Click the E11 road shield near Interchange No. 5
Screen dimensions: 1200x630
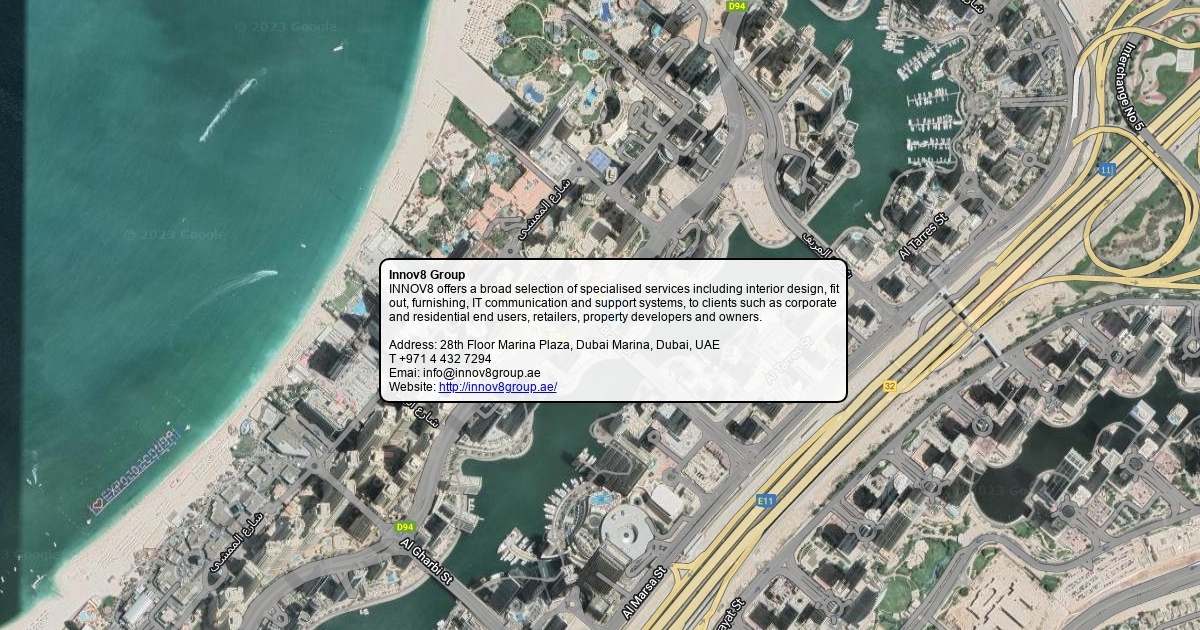click(1107, 170)
